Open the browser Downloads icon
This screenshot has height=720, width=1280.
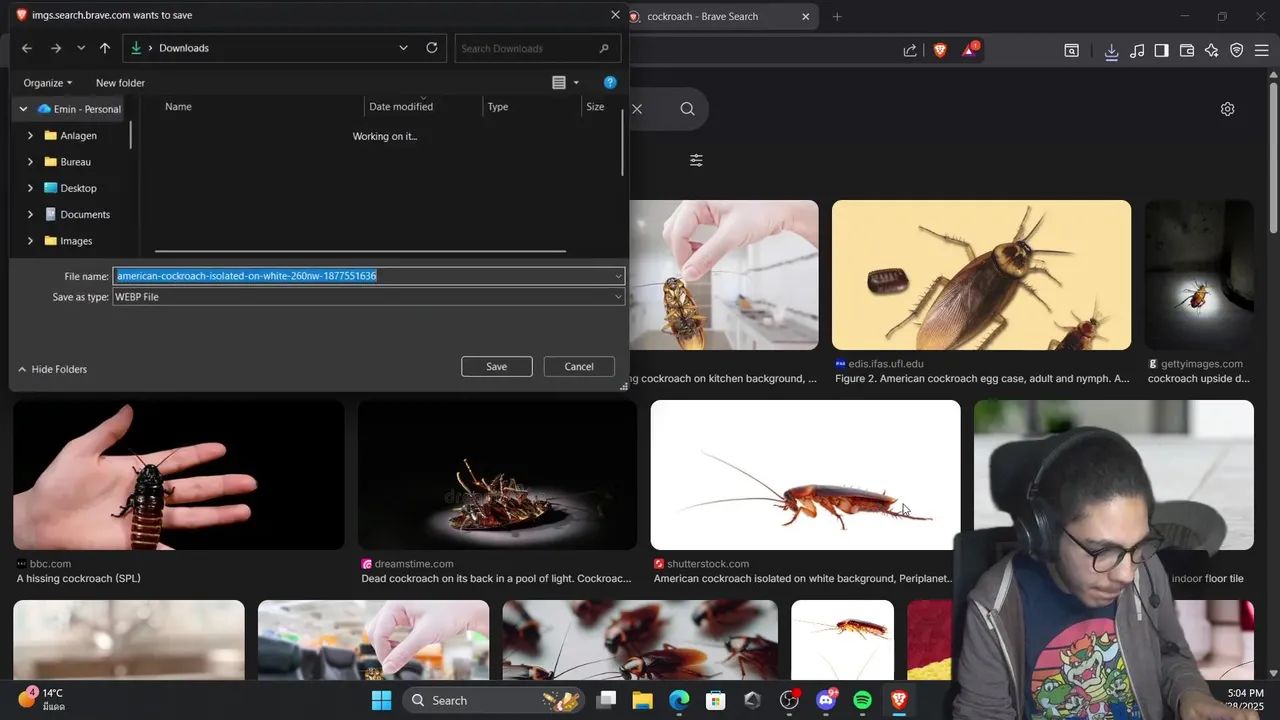pos(1111,51)
